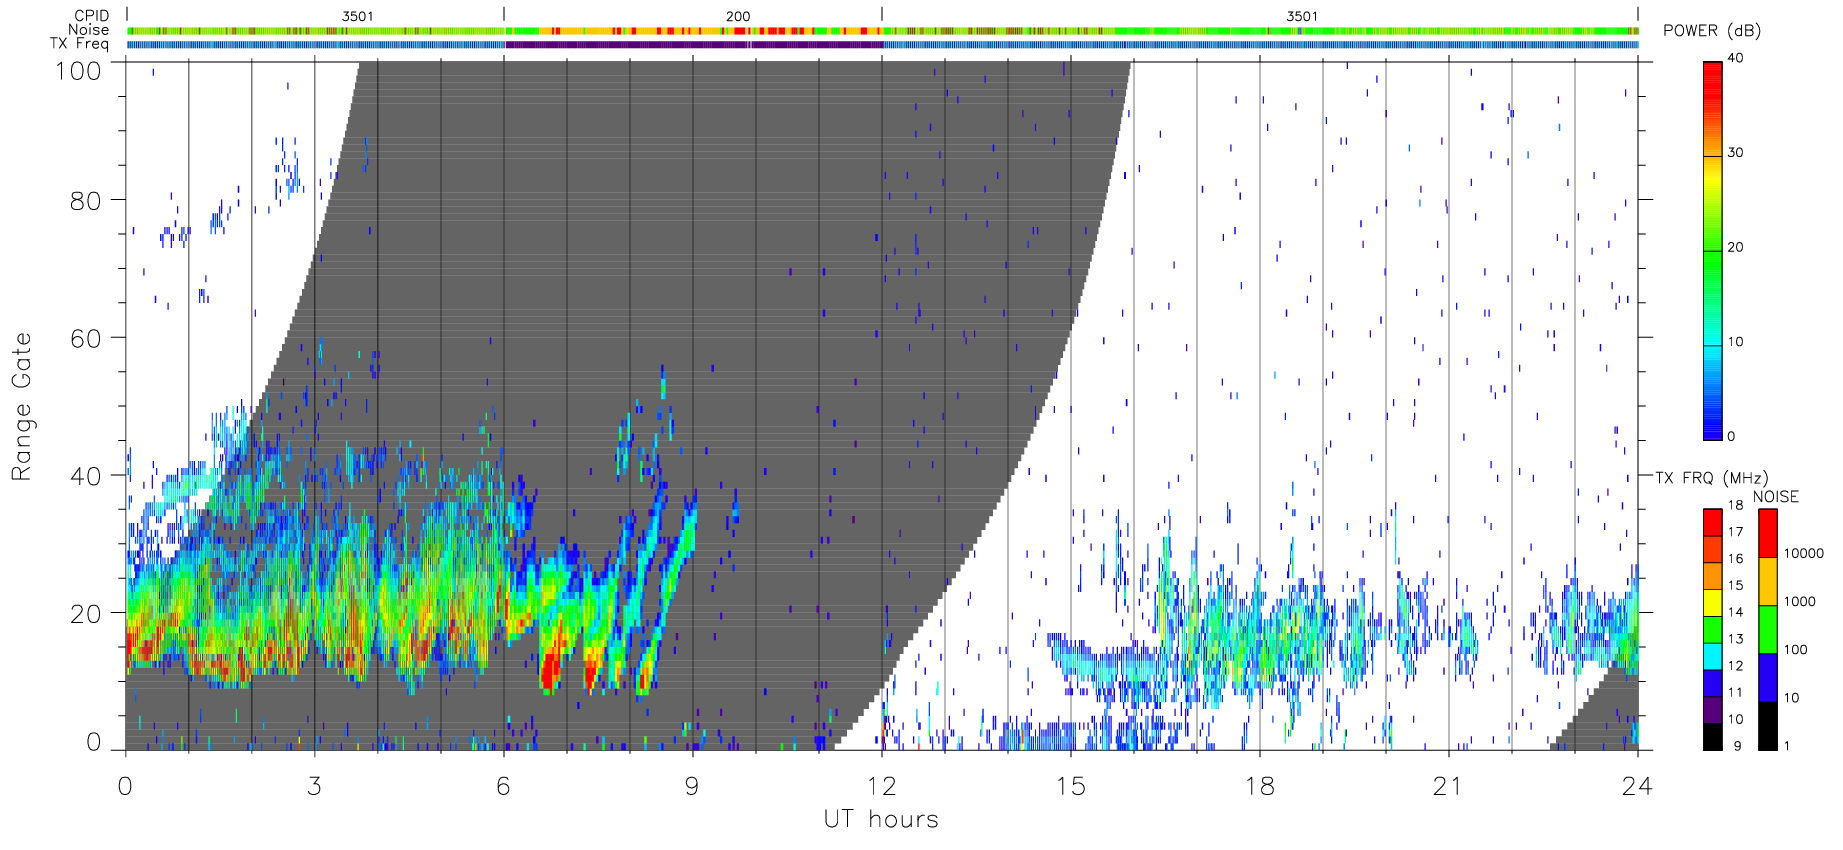Click the 6 tick on the UT hours axis
Image resolution: width=1843 pixels, height=850 pixels.
click(503, 787)
